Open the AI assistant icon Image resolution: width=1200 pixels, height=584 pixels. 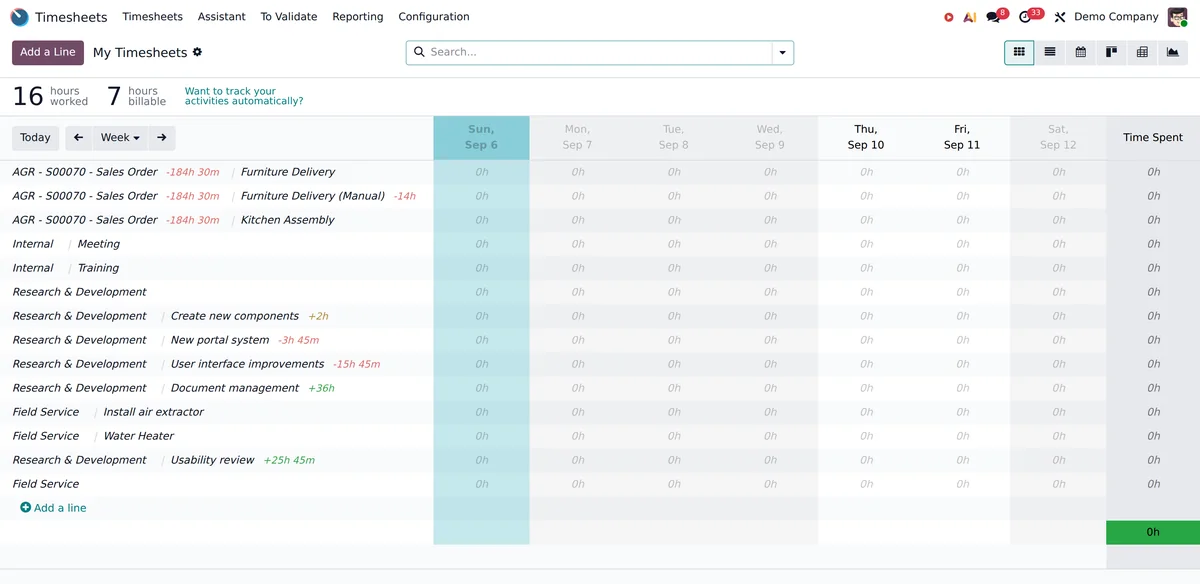click(970, 17)
